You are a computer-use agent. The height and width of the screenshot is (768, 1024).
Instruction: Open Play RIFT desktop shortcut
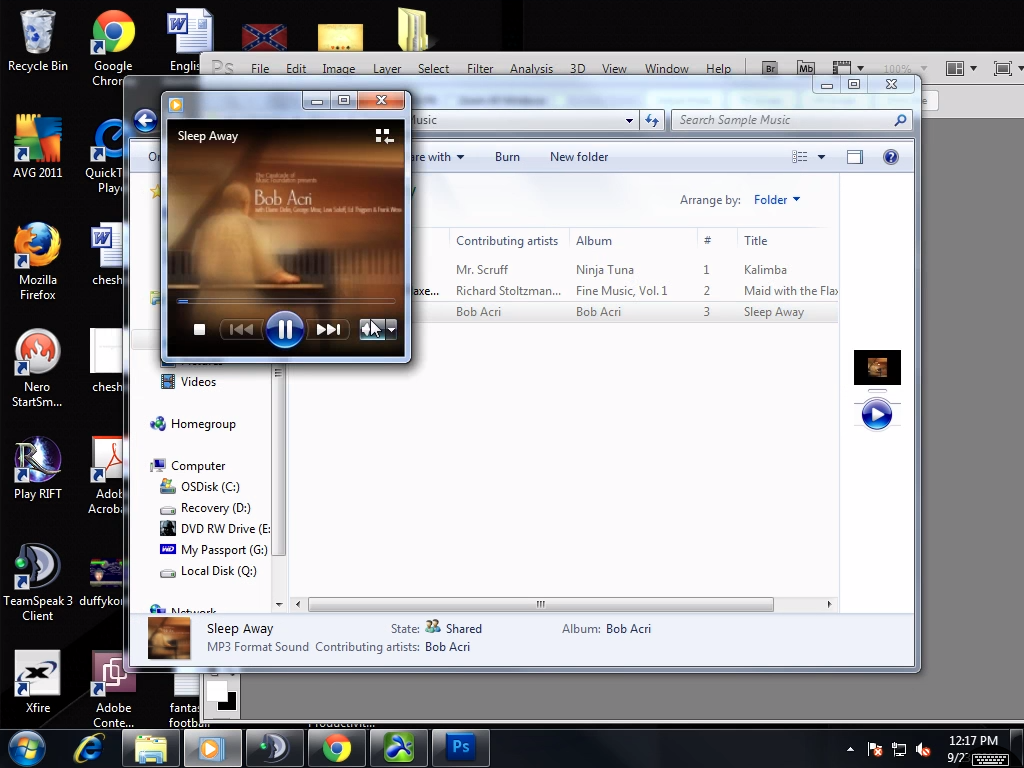pos(37,468)
